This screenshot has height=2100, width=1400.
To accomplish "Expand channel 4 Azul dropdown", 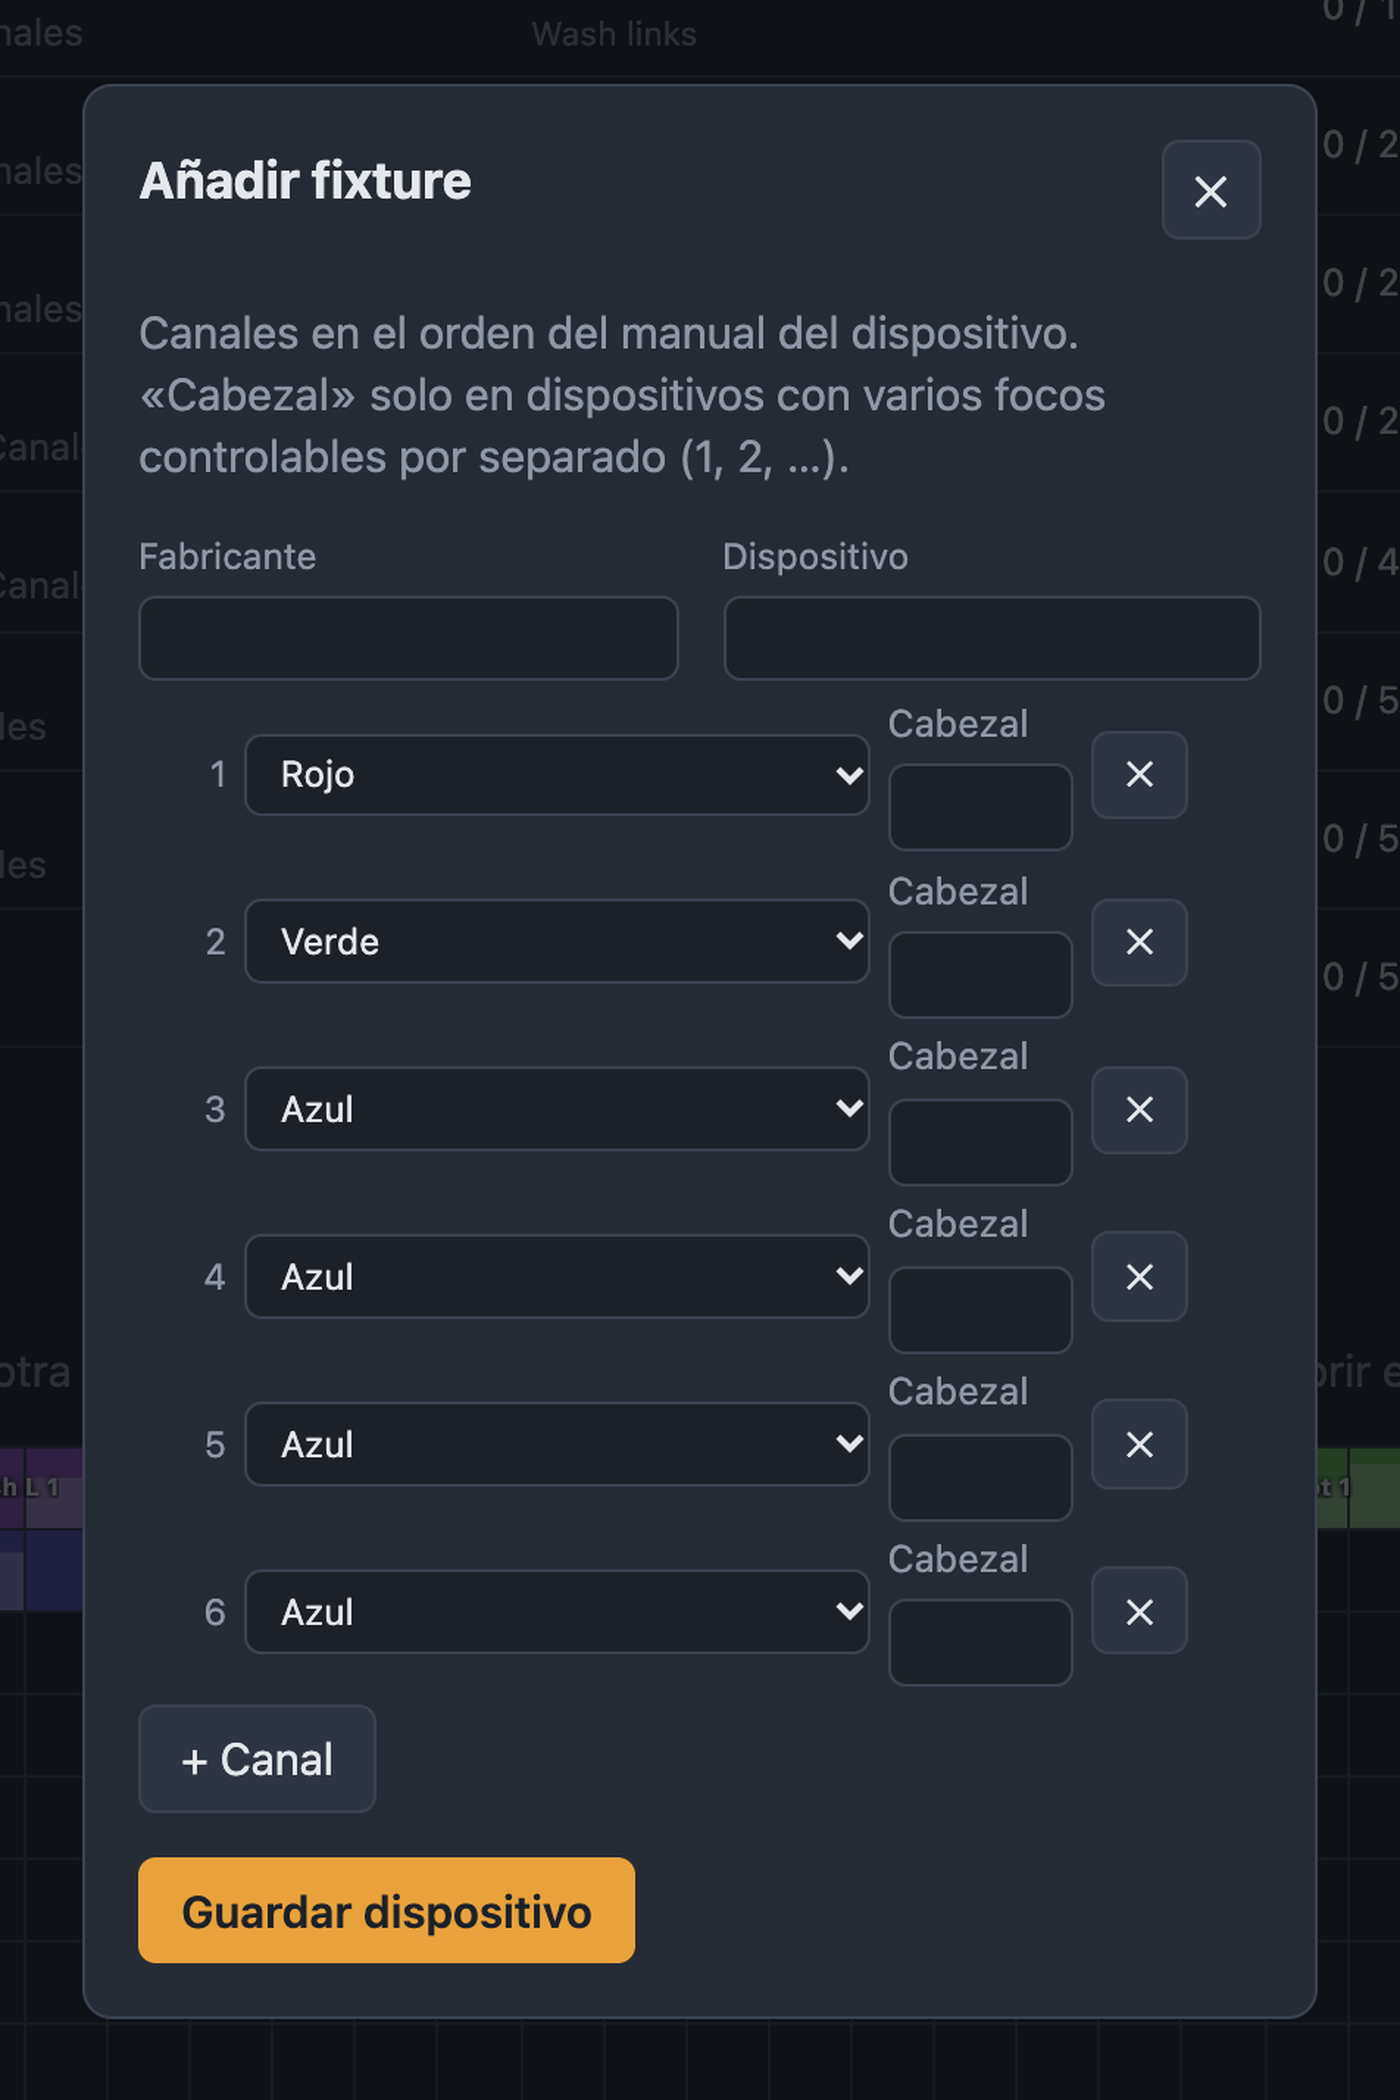I will pos(557,1277).
